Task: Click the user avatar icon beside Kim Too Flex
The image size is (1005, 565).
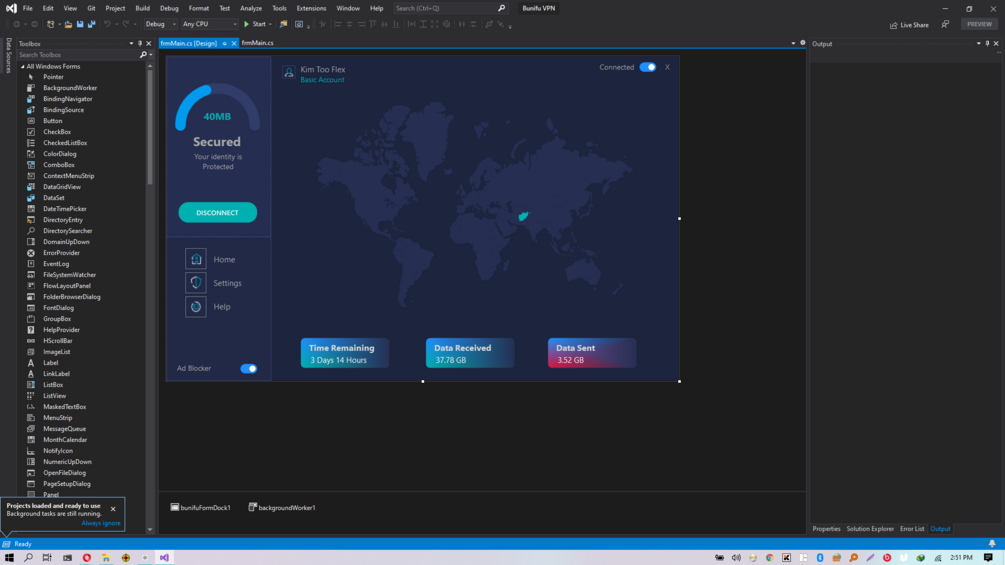Action: pos(288,72)
